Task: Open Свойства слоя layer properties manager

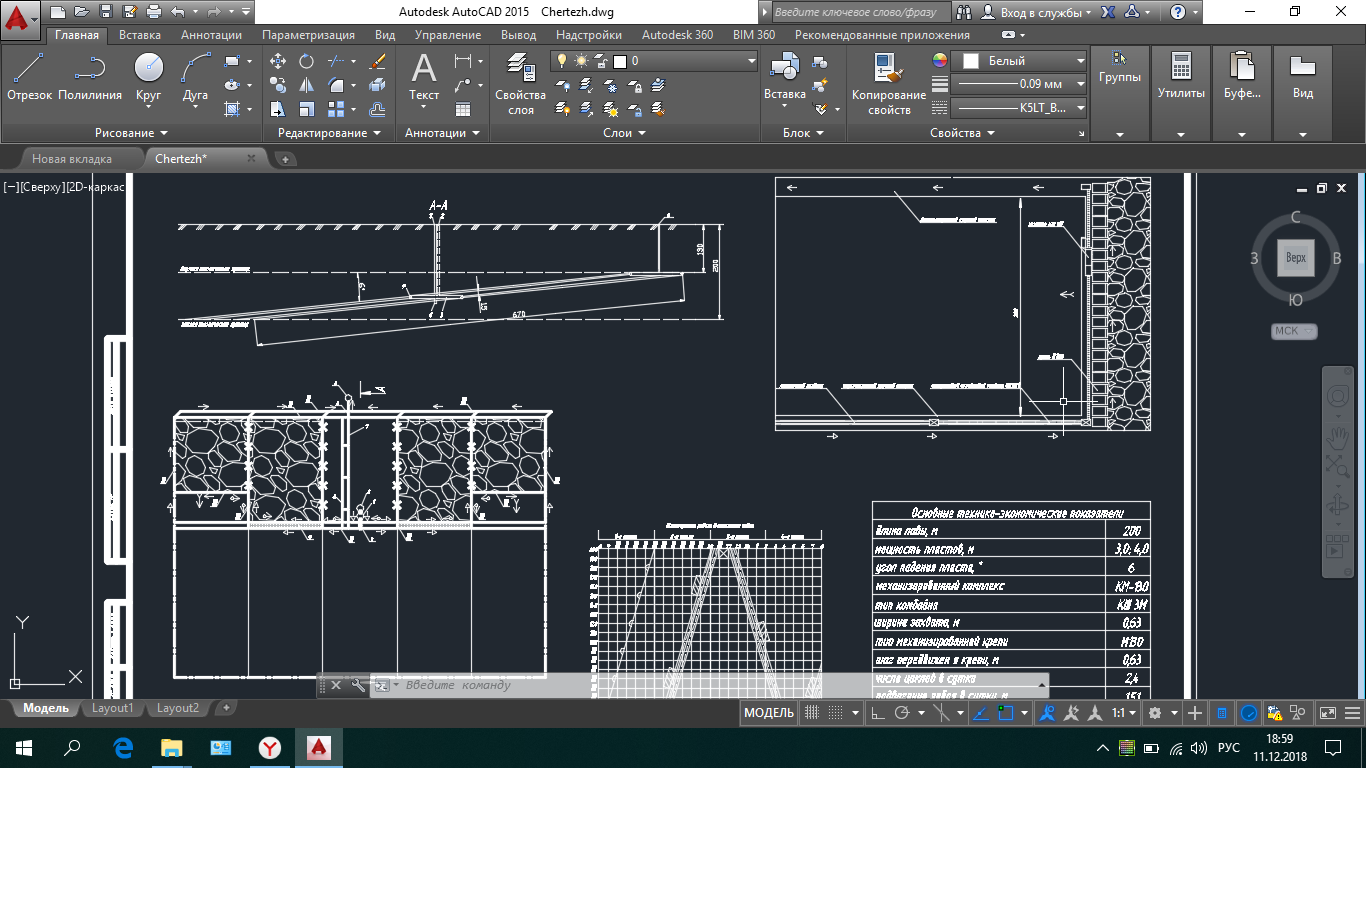Action: tap(520, 84)
